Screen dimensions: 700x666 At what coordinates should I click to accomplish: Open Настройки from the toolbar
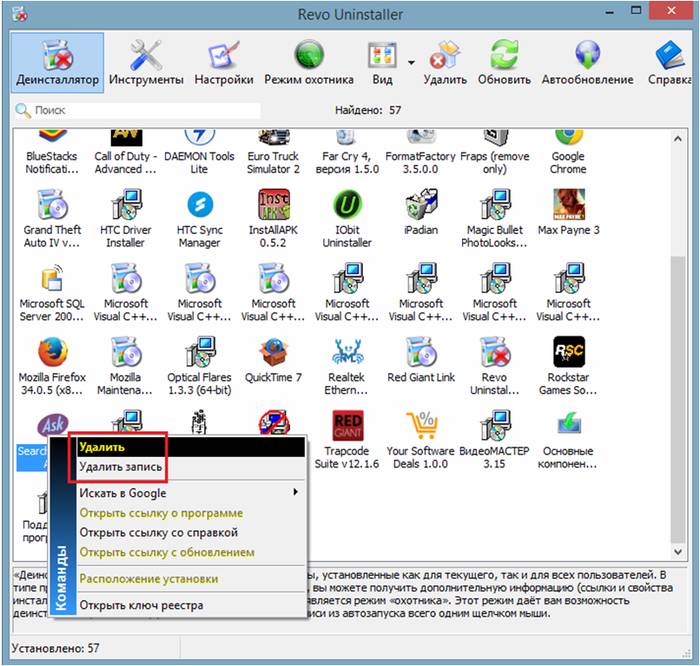(223, 61)
